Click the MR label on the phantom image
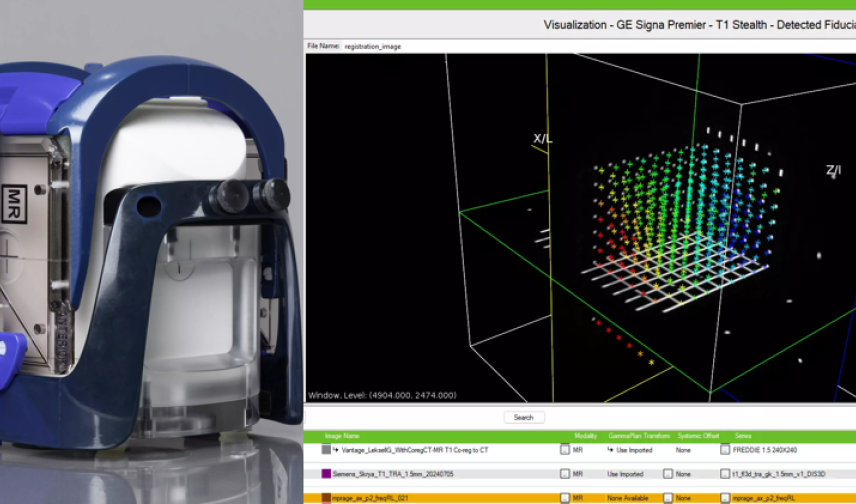This screenshot has height=504, width=856. 16,195
